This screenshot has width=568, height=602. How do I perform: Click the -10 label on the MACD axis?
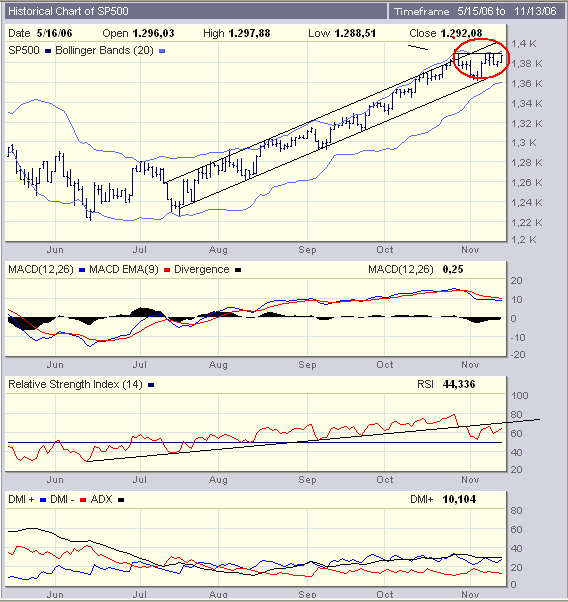pyautogui.click(x=517, y=338)
